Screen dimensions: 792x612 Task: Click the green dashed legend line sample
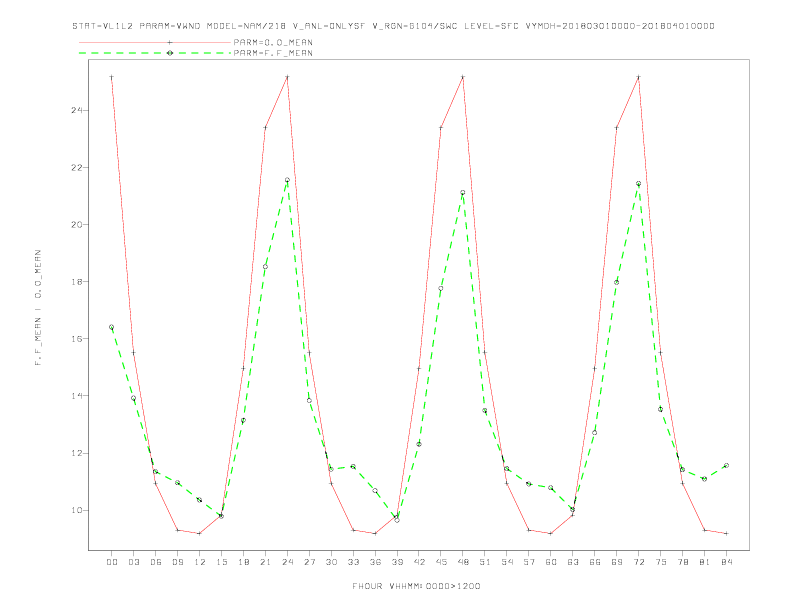pos(155,53)
